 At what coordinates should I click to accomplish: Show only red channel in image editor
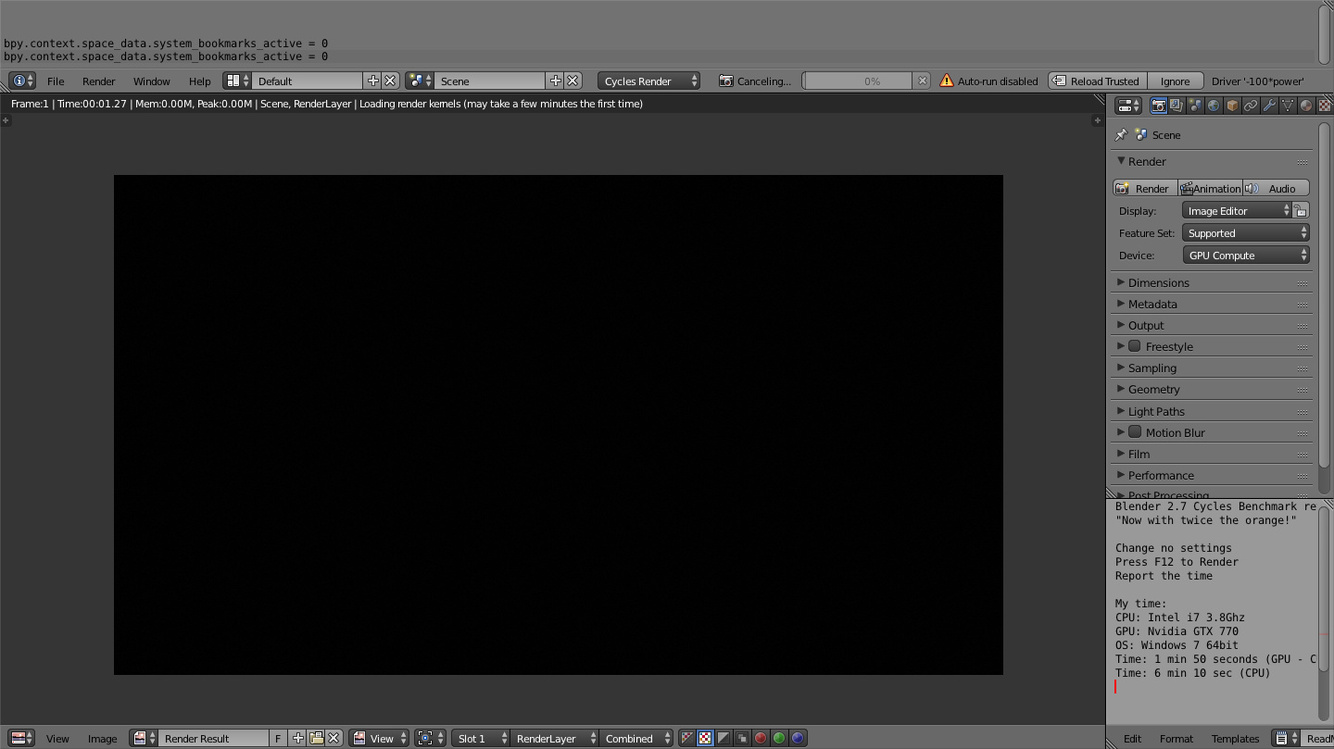point(760,738)
